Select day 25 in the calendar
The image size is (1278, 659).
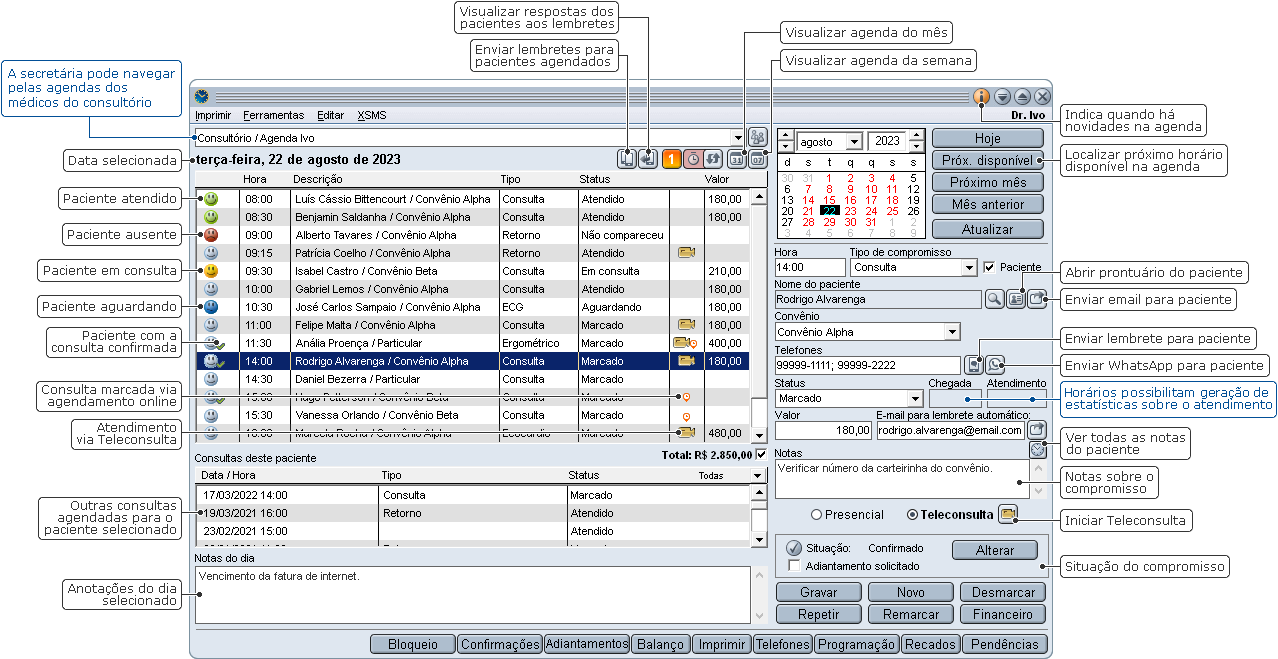[892, 211]
